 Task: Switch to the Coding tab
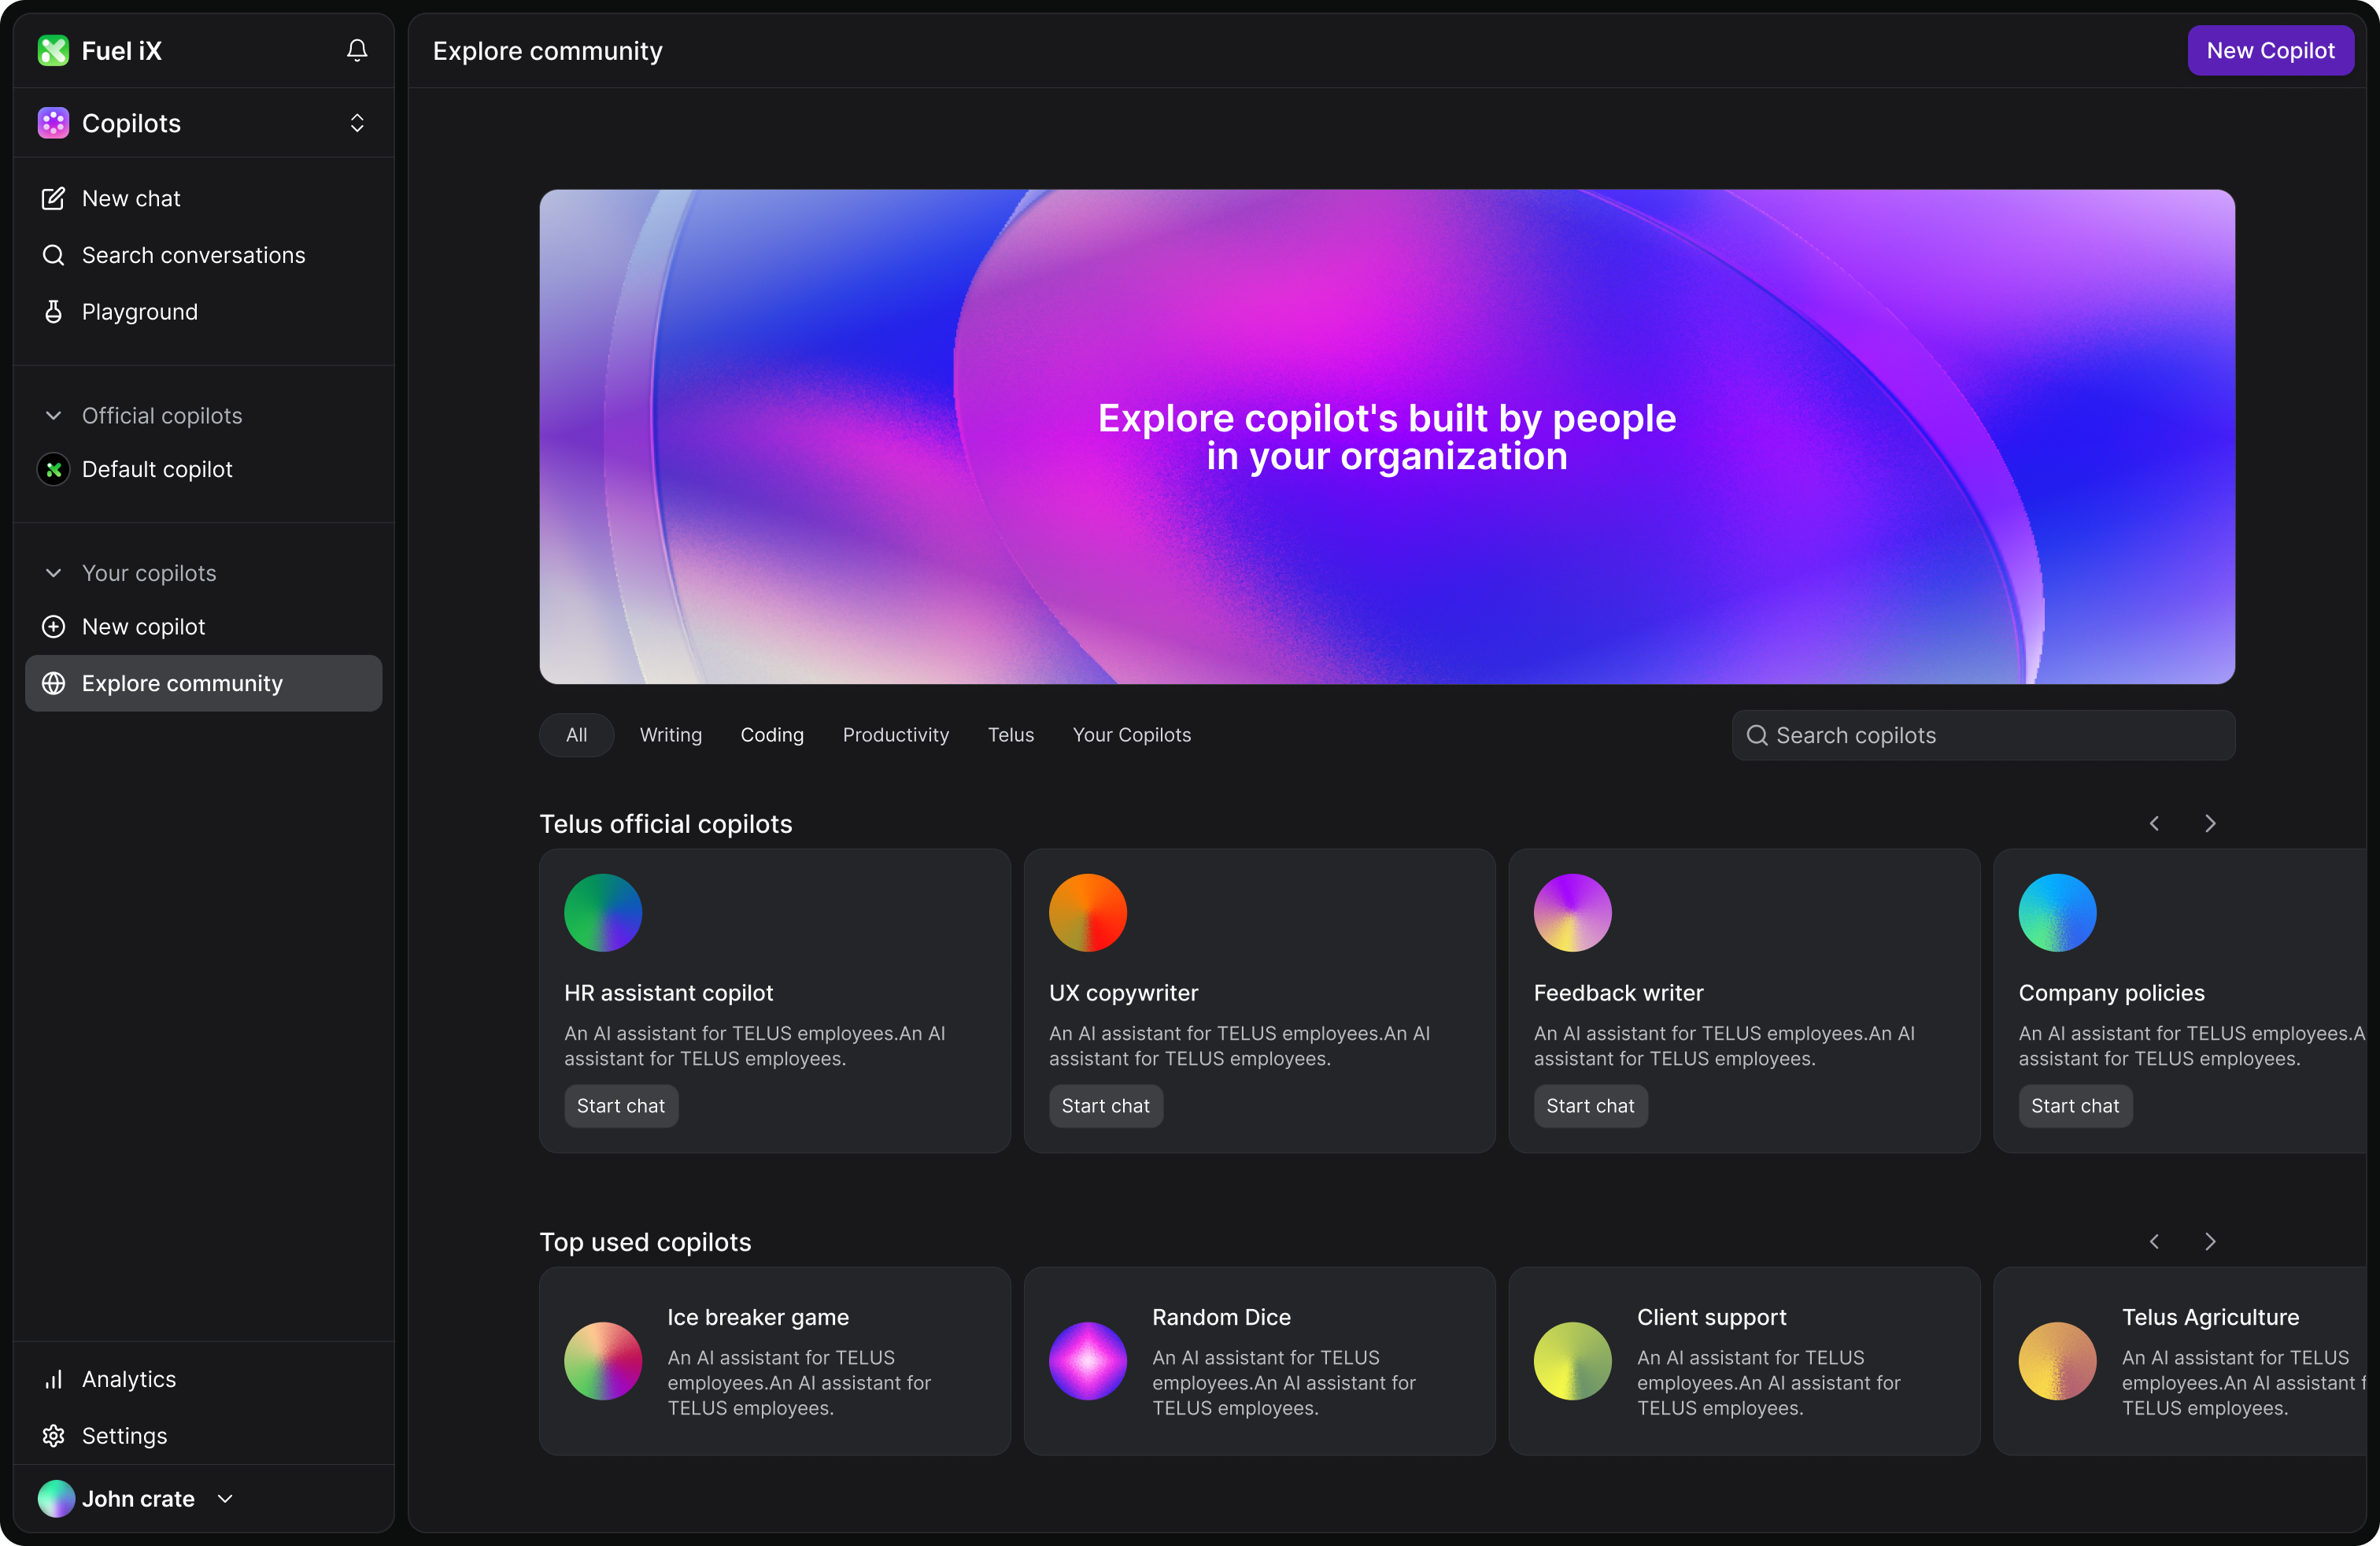(x=772, y=735)
